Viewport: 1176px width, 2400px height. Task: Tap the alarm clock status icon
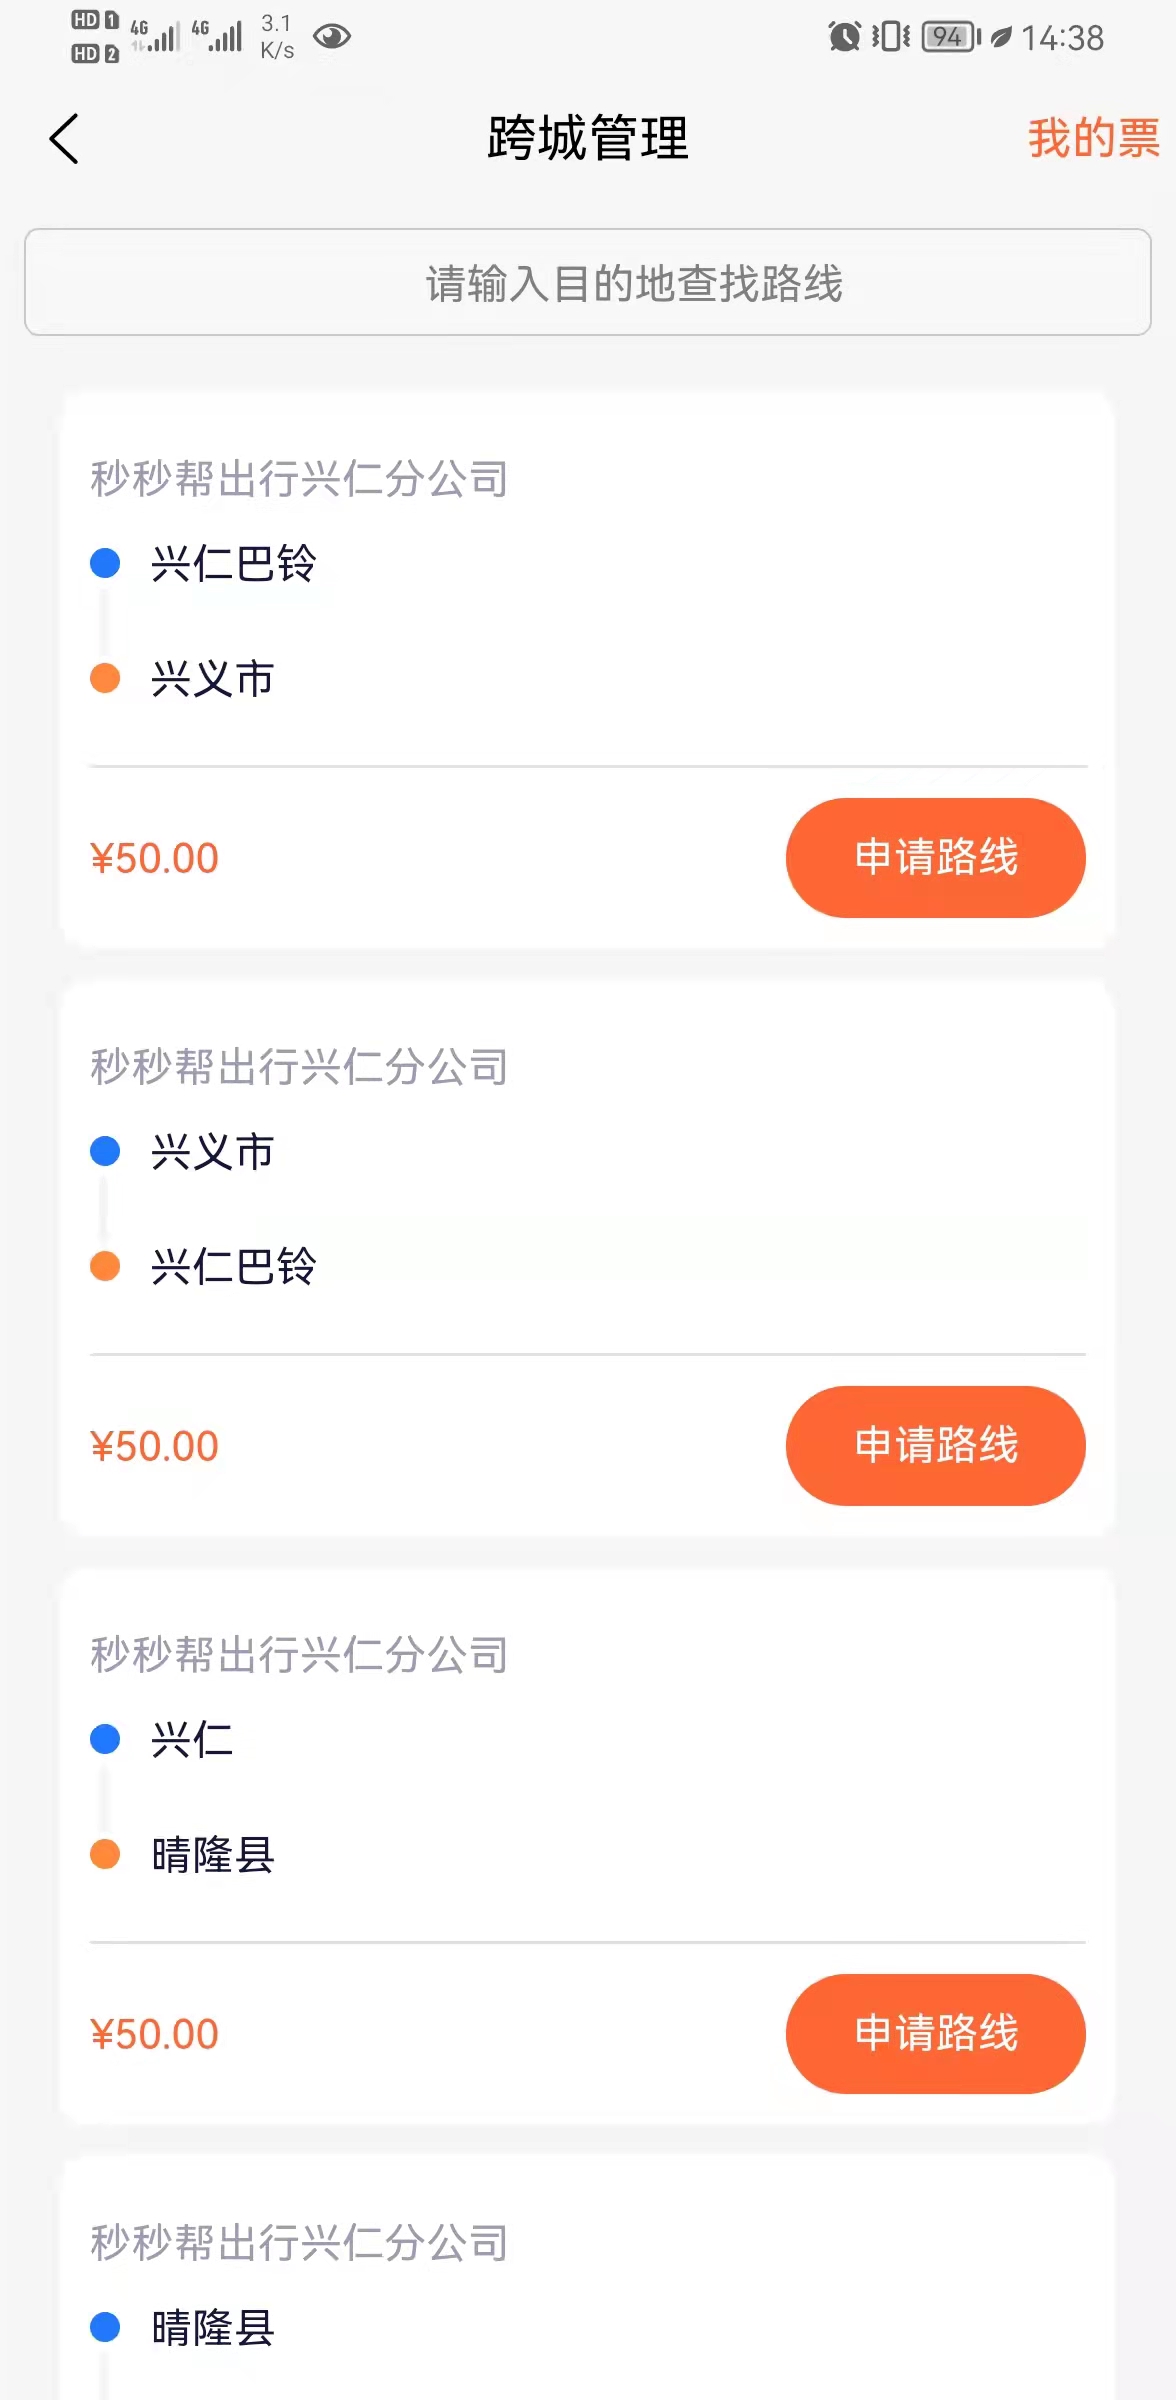[844, 37]
